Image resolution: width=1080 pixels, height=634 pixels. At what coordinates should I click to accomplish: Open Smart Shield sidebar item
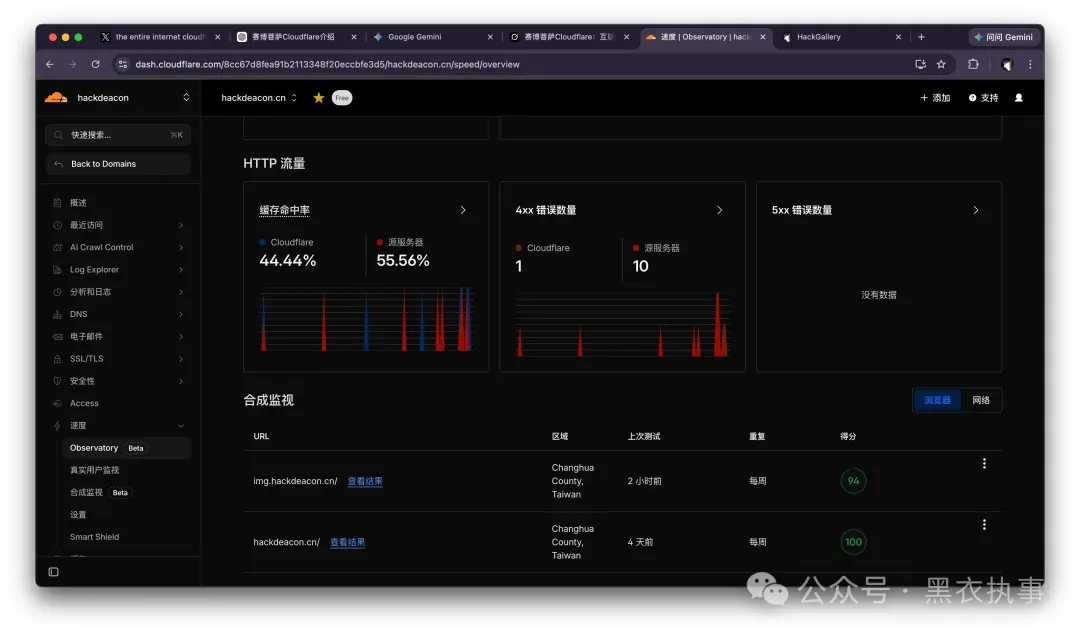(94, 537)
